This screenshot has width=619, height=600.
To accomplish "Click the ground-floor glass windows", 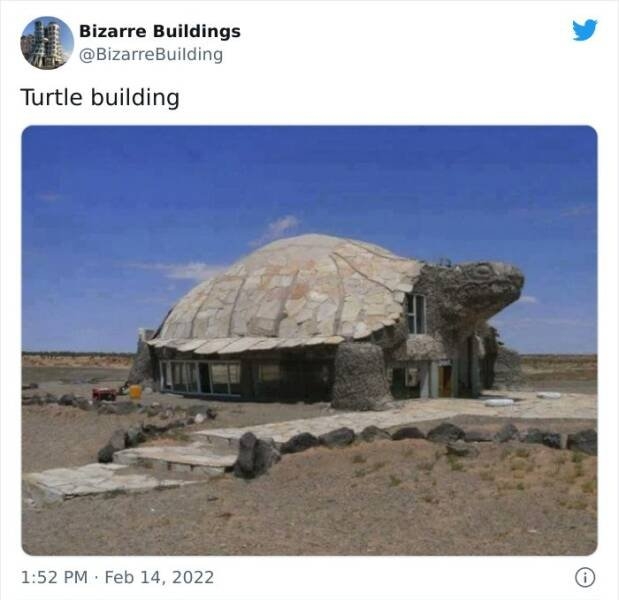I will tap(201, 377).
